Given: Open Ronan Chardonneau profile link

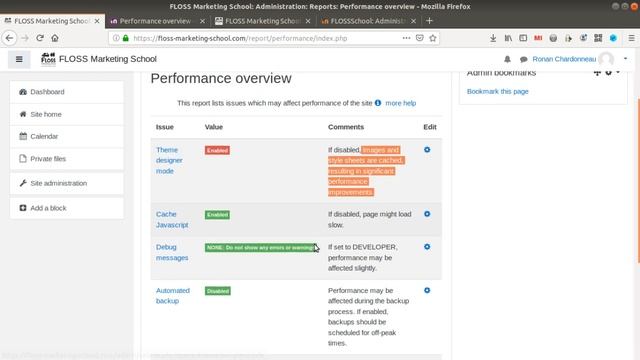Looking at the screenshot, I should [x=564, y=59].
